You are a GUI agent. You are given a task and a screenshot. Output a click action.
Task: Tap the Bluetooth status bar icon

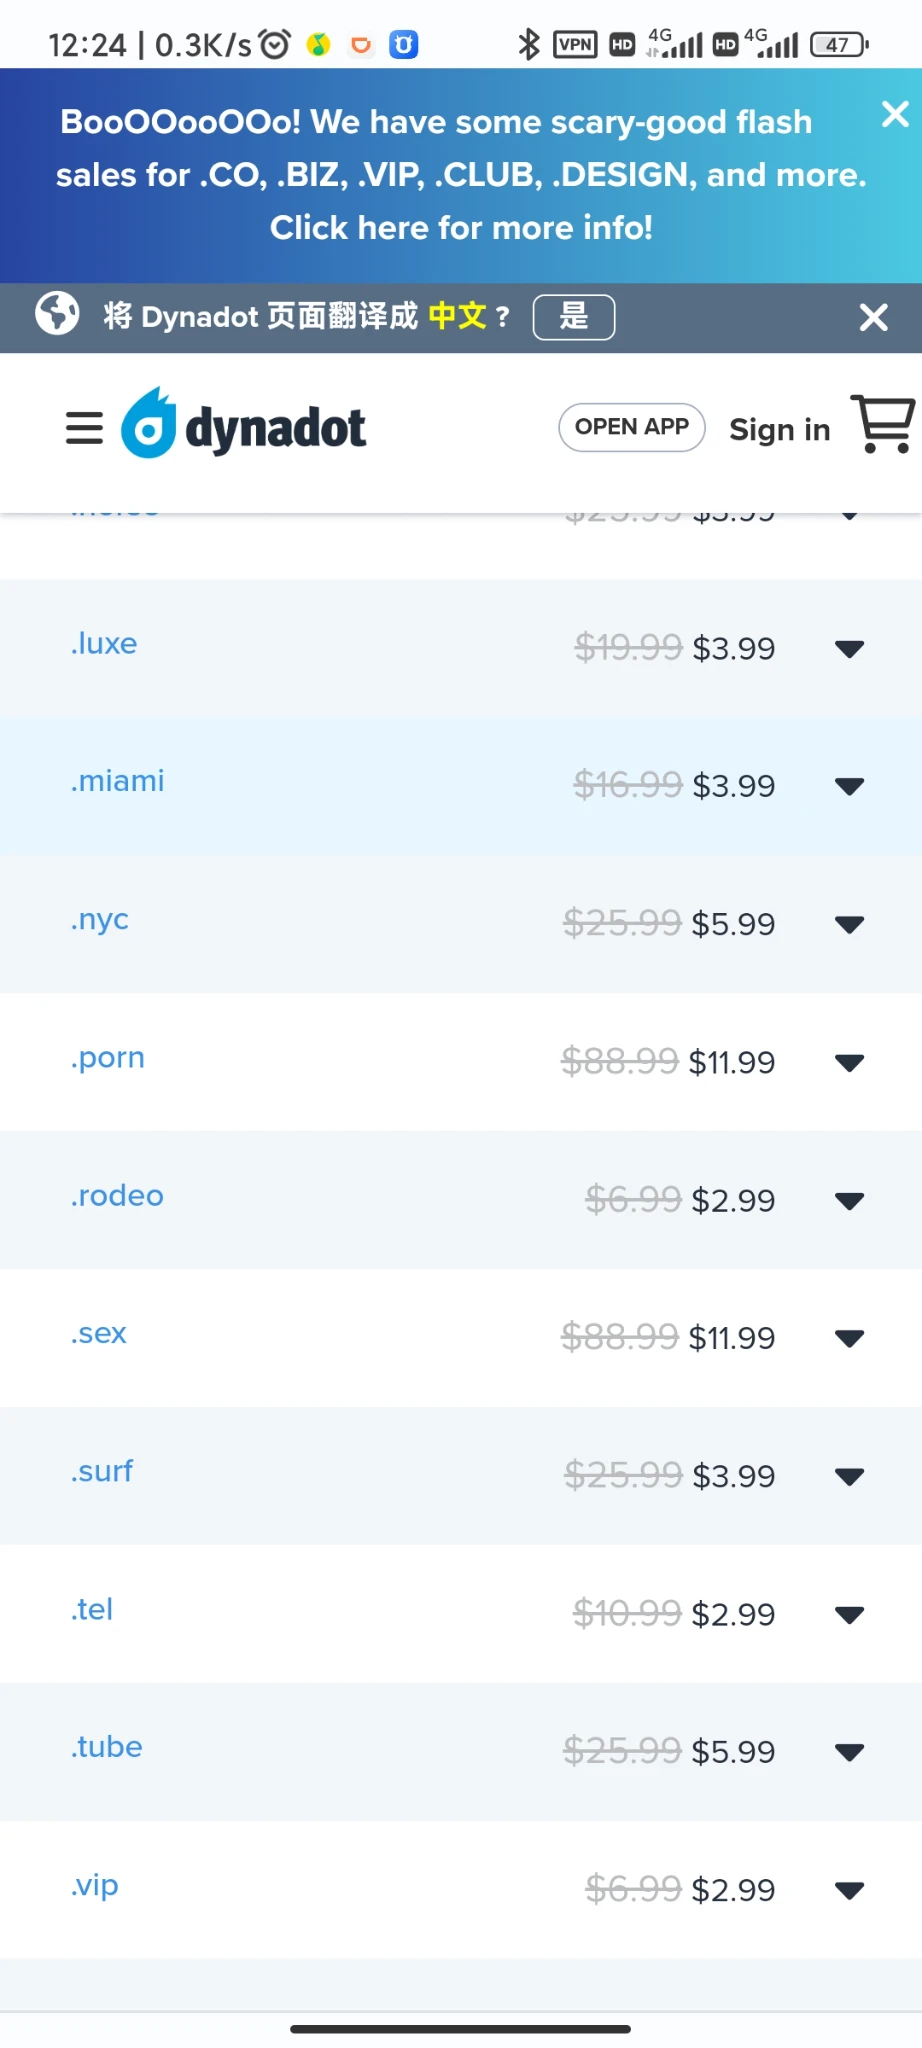[528, 44]
